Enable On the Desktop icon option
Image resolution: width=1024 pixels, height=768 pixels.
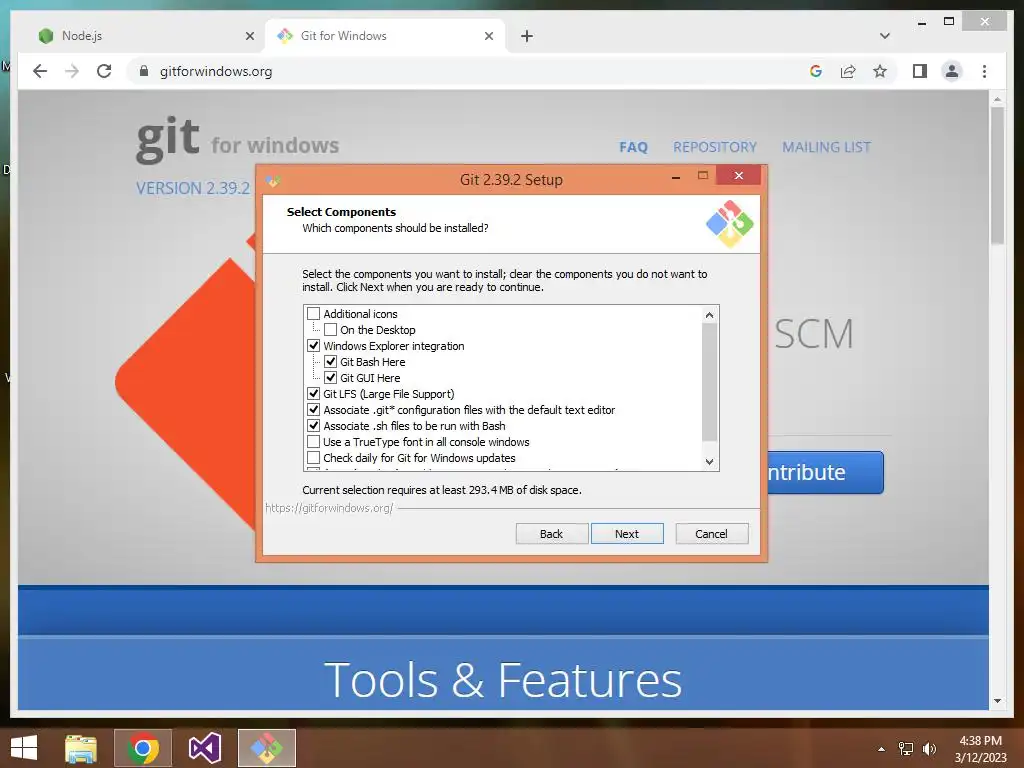pyautogui.click(x=330, y=330)
